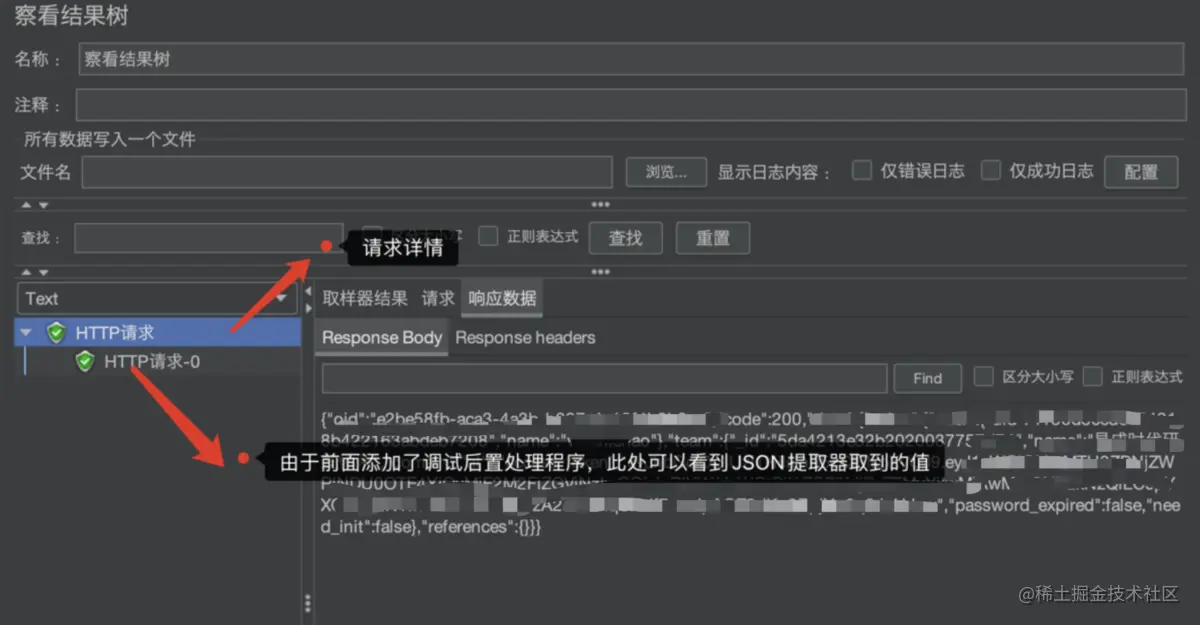
Task: Click the response body JSON text
Action: click(750, 471)
